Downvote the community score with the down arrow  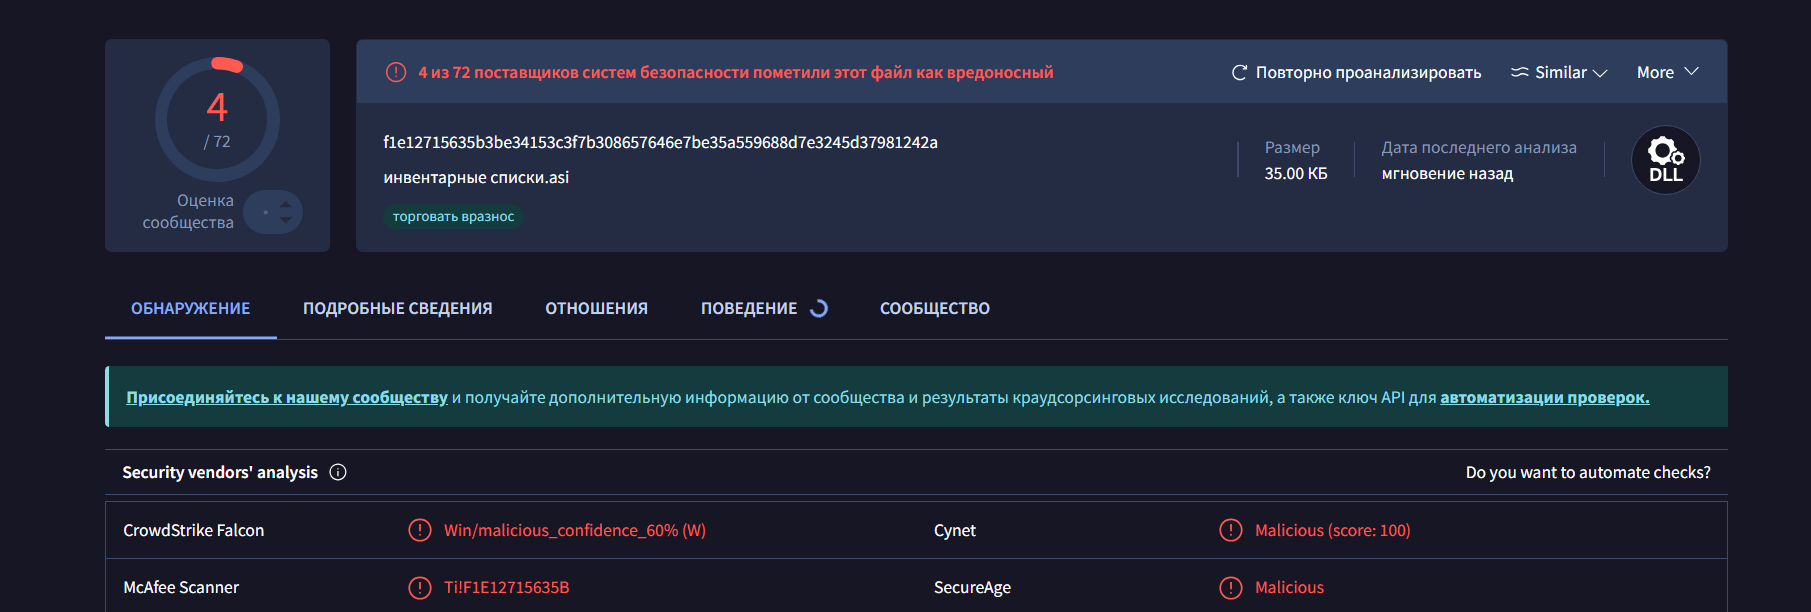286,220
